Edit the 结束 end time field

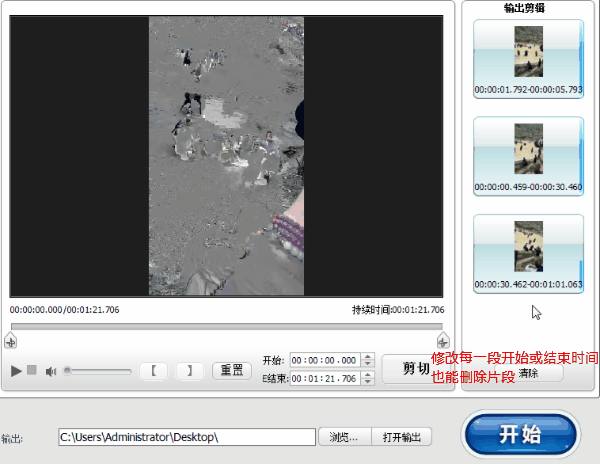click(x=325, y=379)
